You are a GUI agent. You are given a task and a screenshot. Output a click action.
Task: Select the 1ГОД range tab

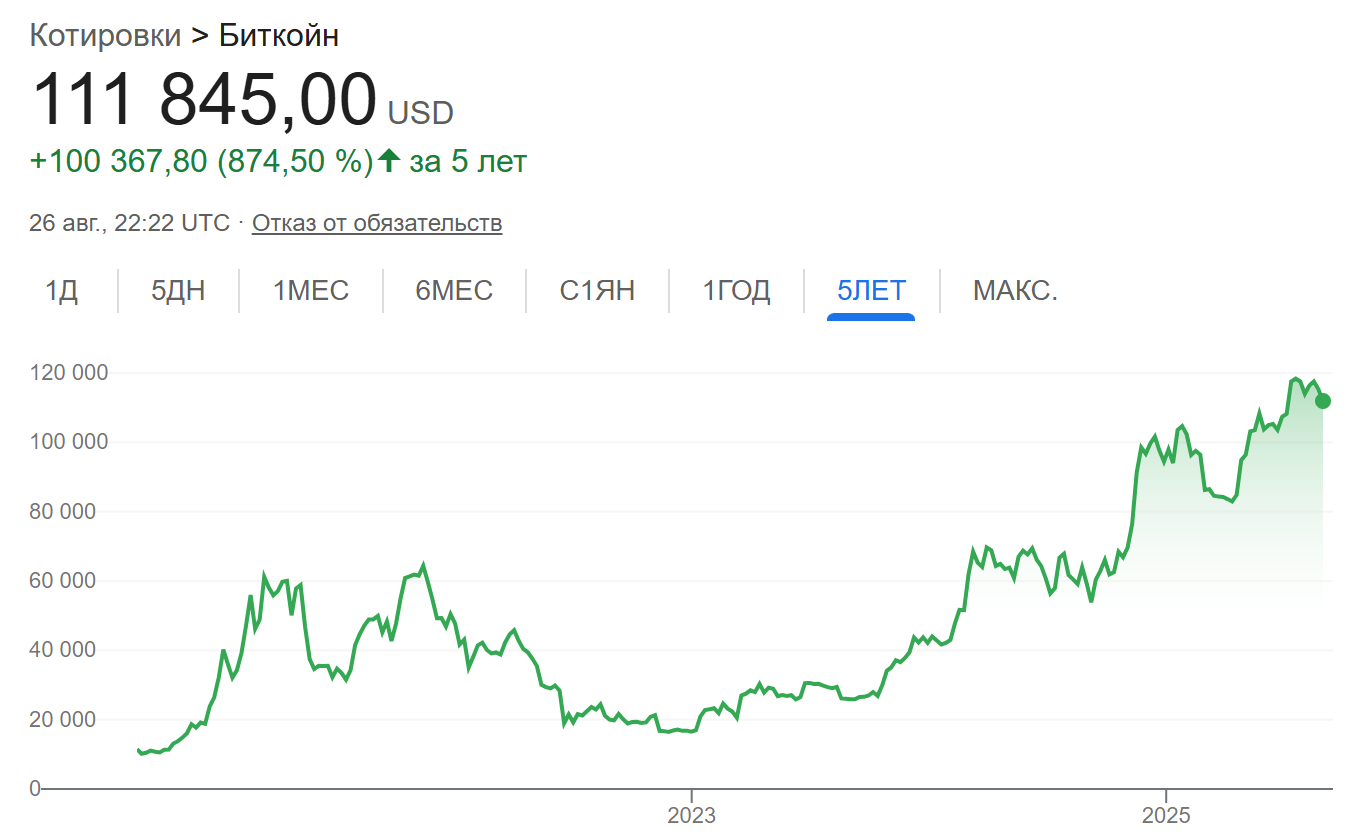point(737,291)
